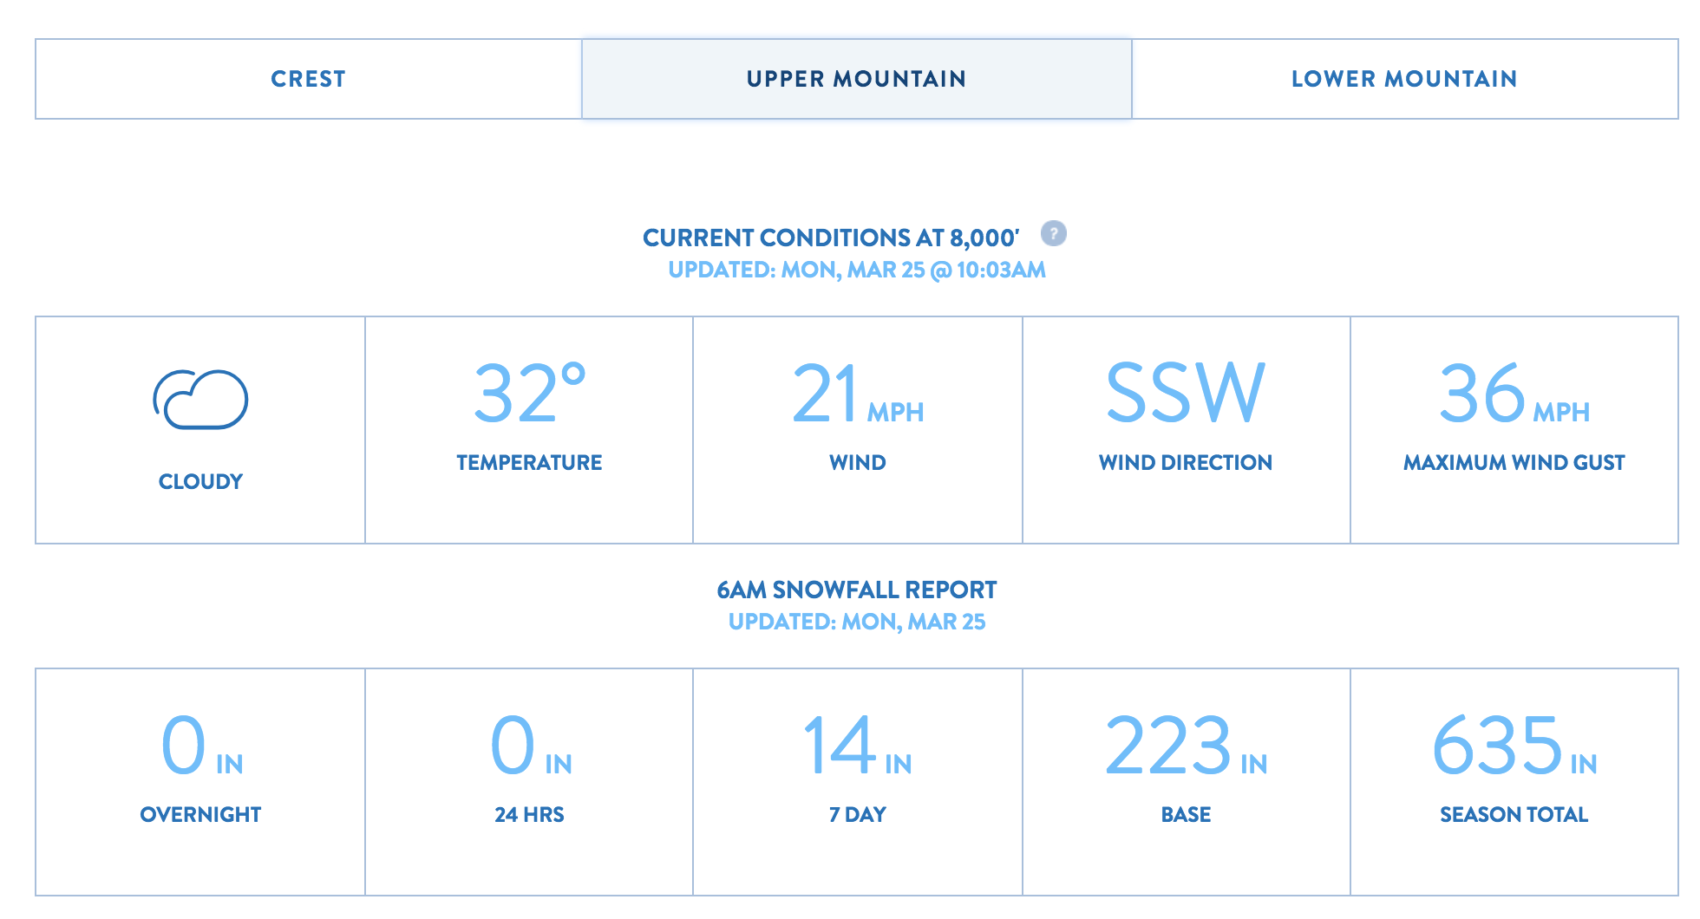The image size is (1700, 919).
Task: Click the SSW wind direction value
Action: click(x=1186, y=393)
